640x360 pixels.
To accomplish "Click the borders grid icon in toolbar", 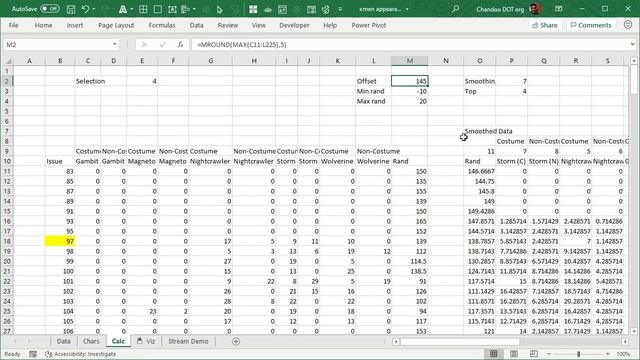I will [143, 9].
